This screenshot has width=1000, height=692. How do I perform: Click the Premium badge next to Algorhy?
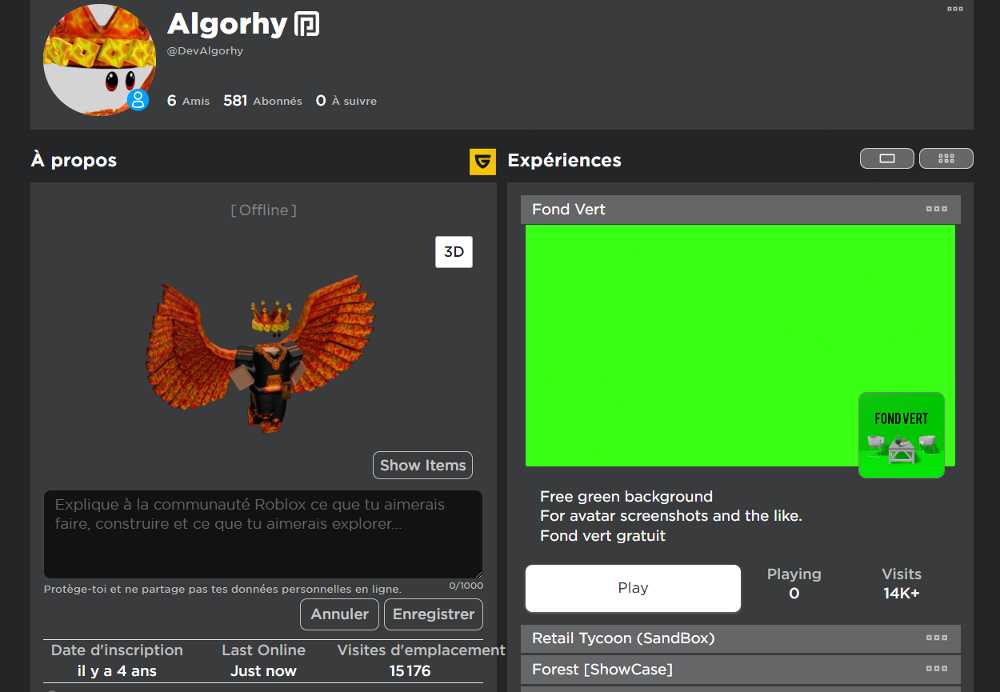click(307, 25)
